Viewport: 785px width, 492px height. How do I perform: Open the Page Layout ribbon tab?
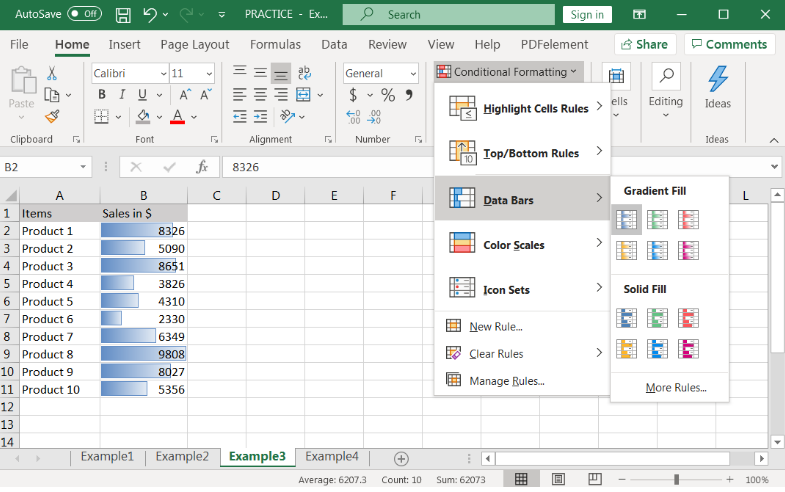(195, 45)
